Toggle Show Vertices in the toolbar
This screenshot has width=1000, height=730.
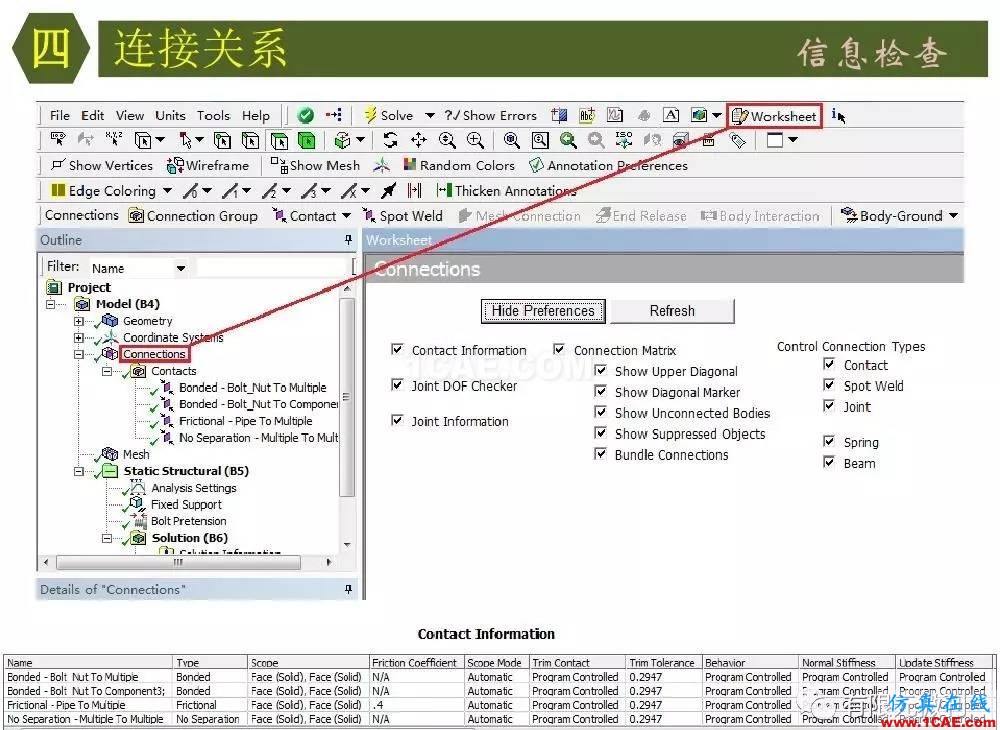pyautogui.click(x=102, y=165)
